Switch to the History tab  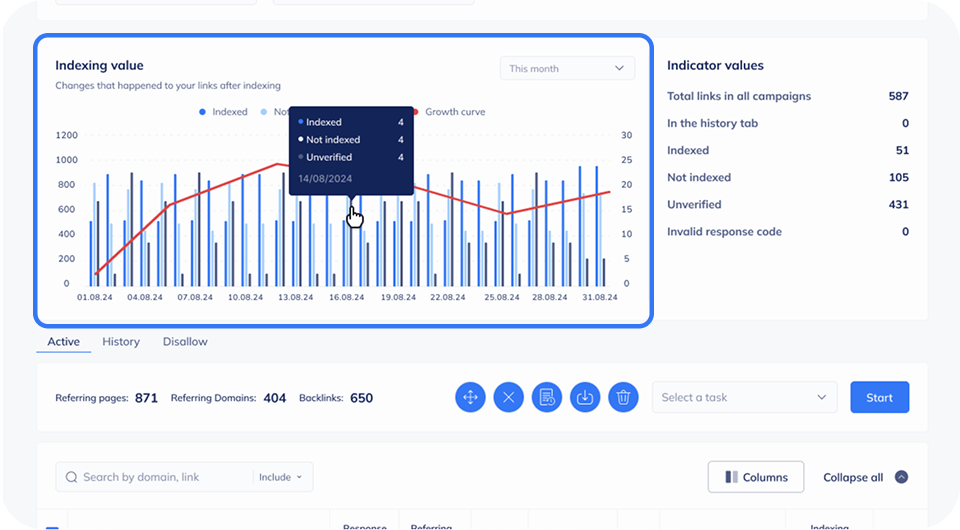point(121,342)
